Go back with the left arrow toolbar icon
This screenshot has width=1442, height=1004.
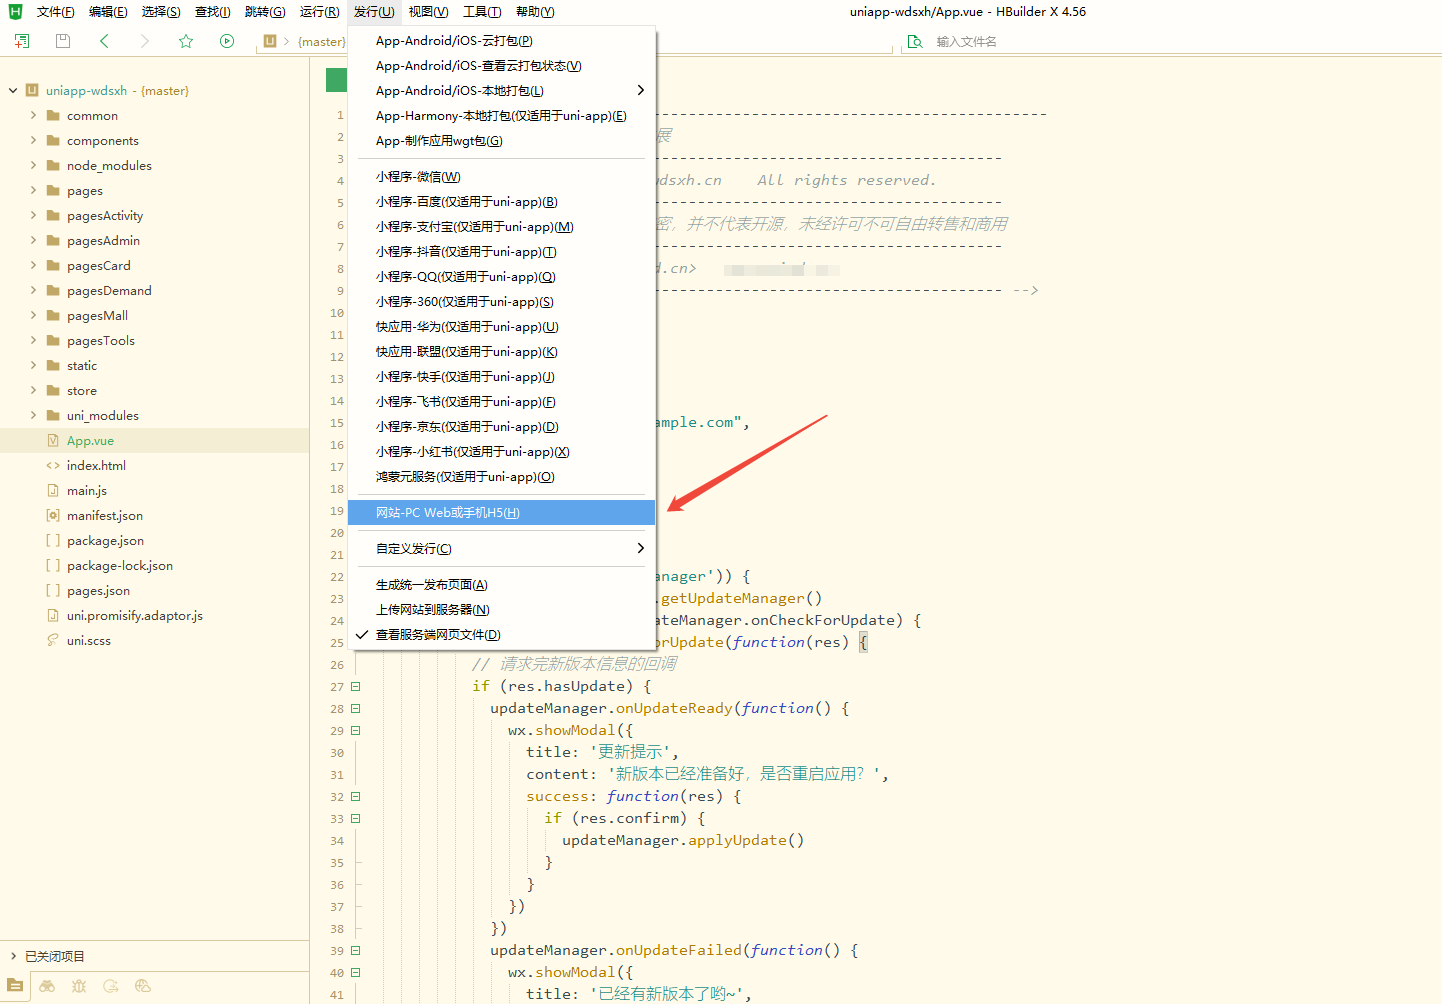pyautogui.click(x=104, y=41)
